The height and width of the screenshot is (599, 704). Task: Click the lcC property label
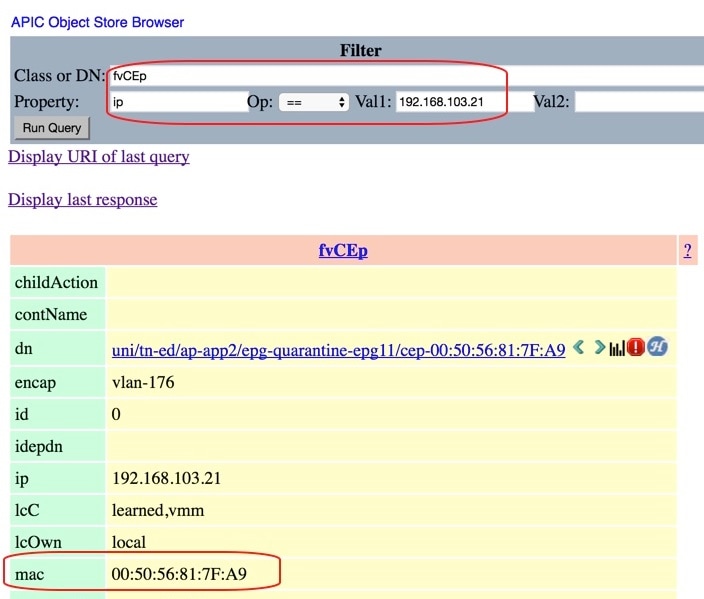[27, 511]
